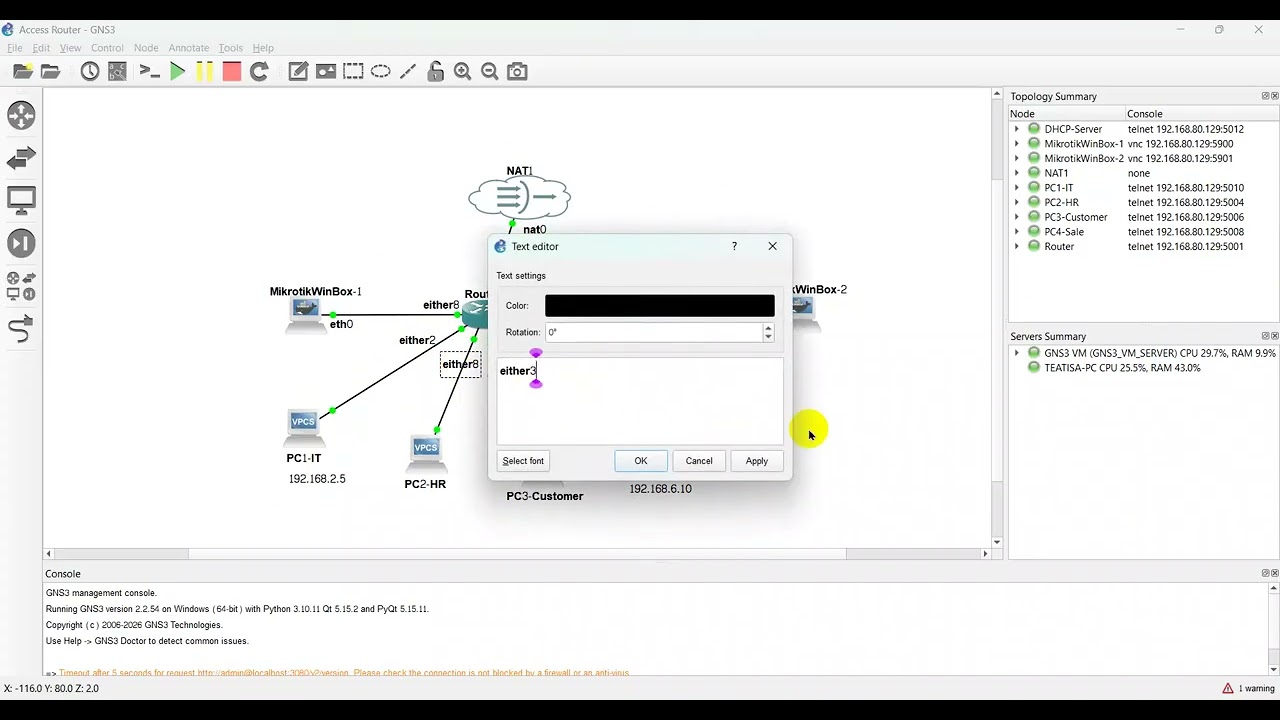Browse all devices sidebar icon
Viewport: 1280px width, 720px height.
(x=21, y=286)
